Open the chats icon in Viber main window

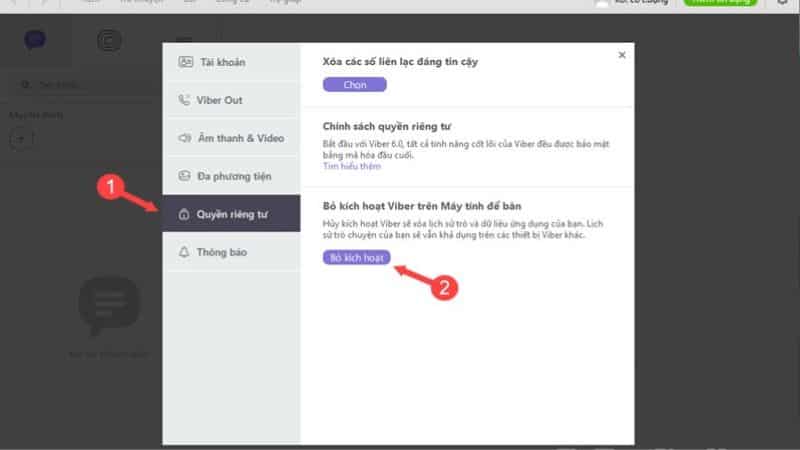point(35,40)
